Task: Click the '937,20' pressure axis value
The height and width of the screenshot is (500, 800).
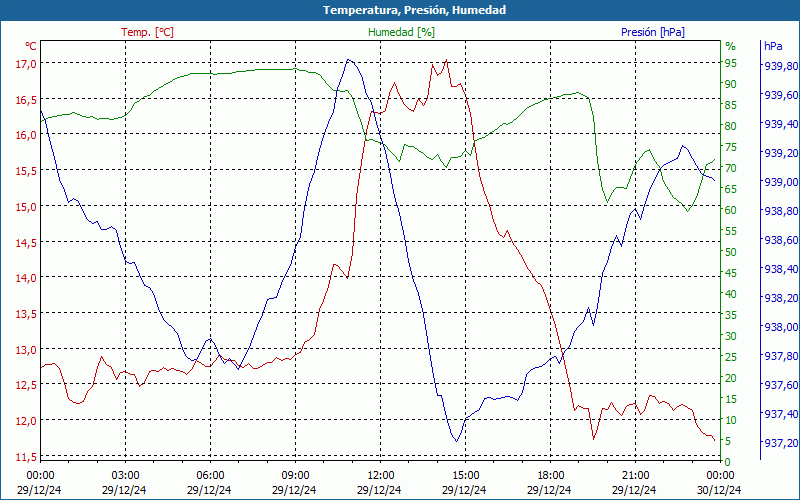Action: [x=779, y=443]
